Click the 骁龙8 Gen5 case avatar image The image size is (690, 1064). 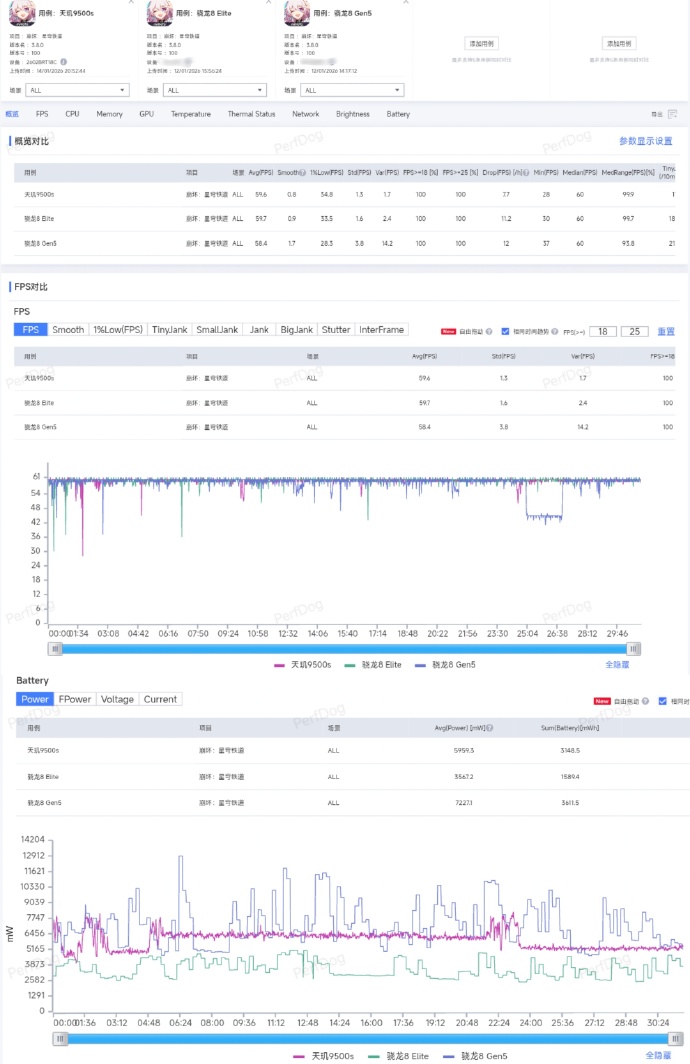click(x=297, y=11)
